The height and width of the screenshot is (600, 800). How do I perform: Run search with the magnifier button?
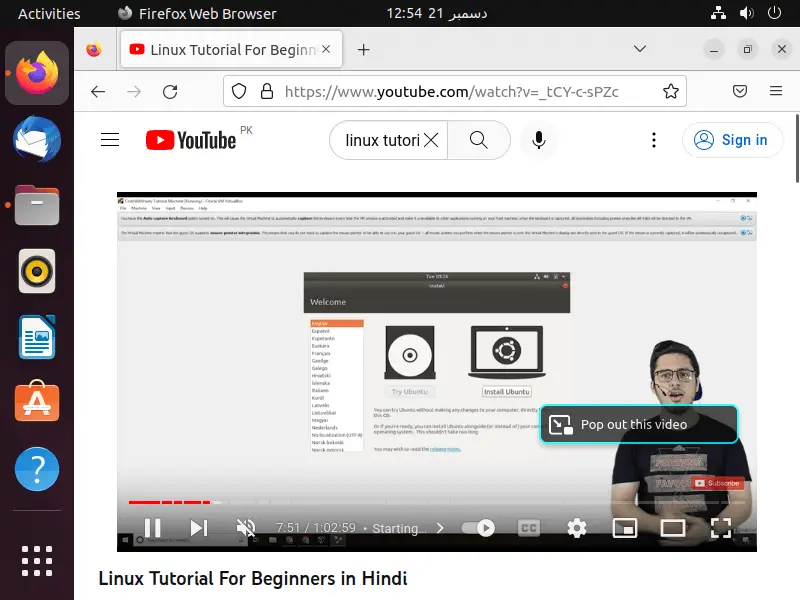[x=479, y=140]
